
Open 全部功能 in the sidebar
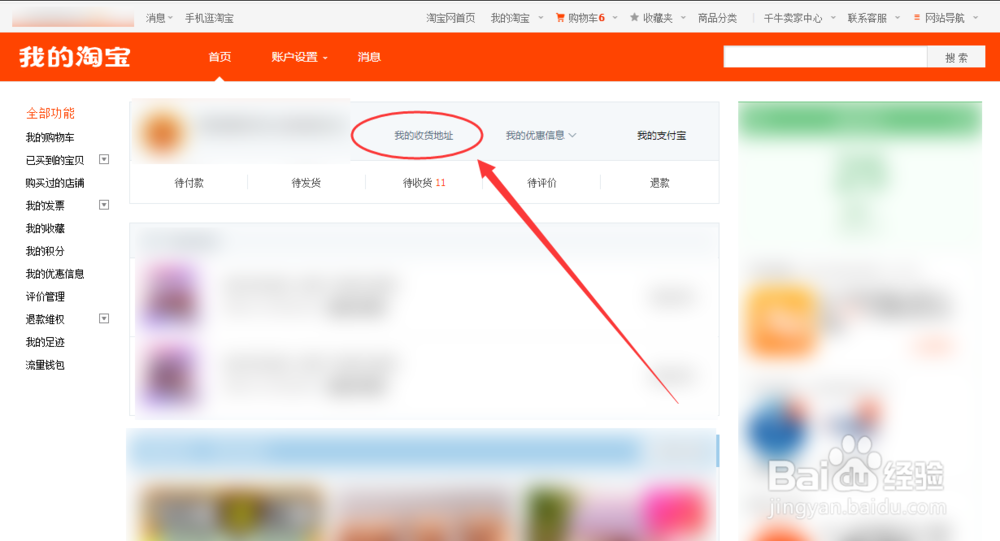[50, 114]
